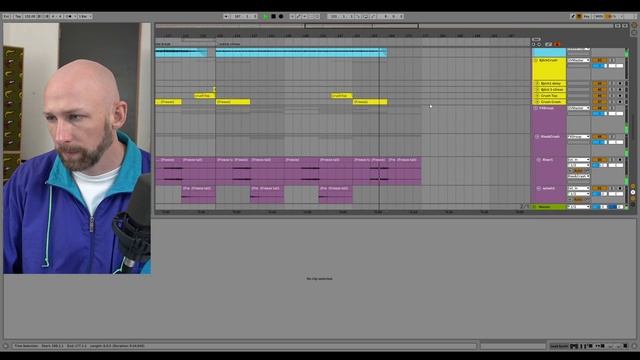Screen dimensions: 640x360
Task: Deactivate the BjorkCrush group track activator
Action: click(x=600, y=60)
